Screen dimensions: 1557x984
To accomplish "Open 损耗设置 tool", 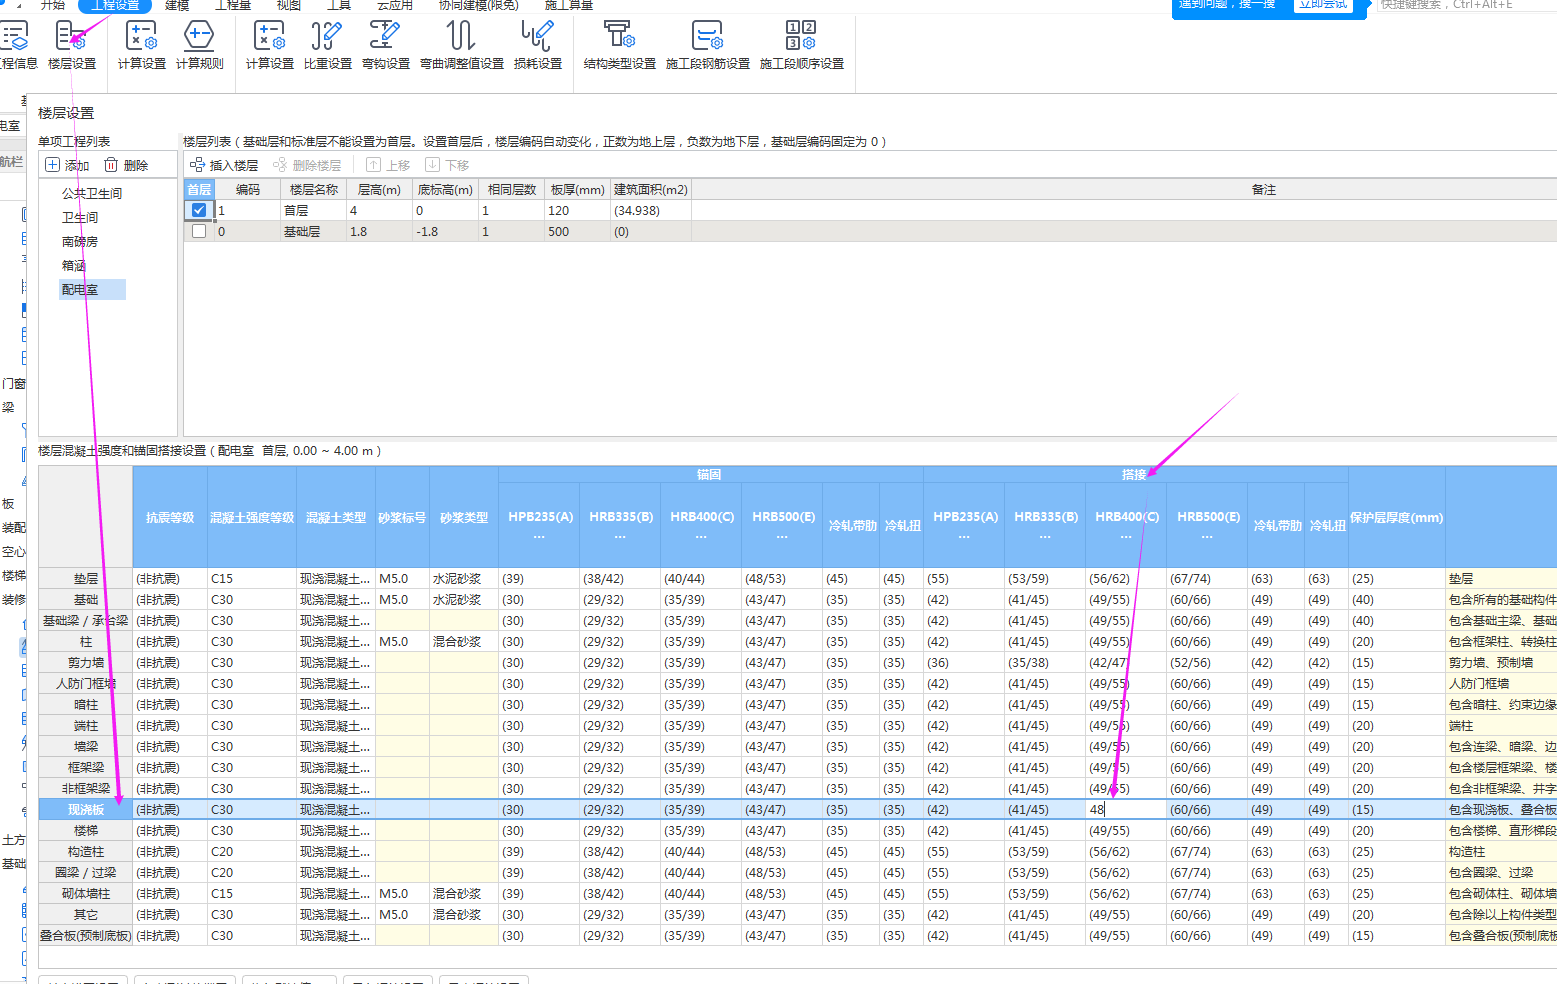I will coord(538,45).
